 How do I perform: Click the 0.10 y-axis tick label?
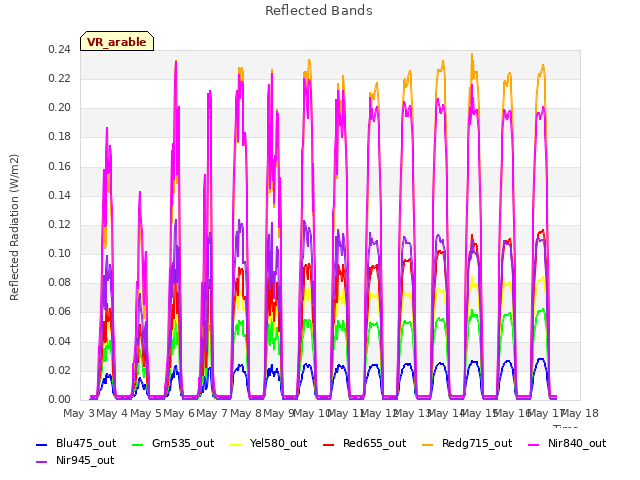tap(60, 253)
